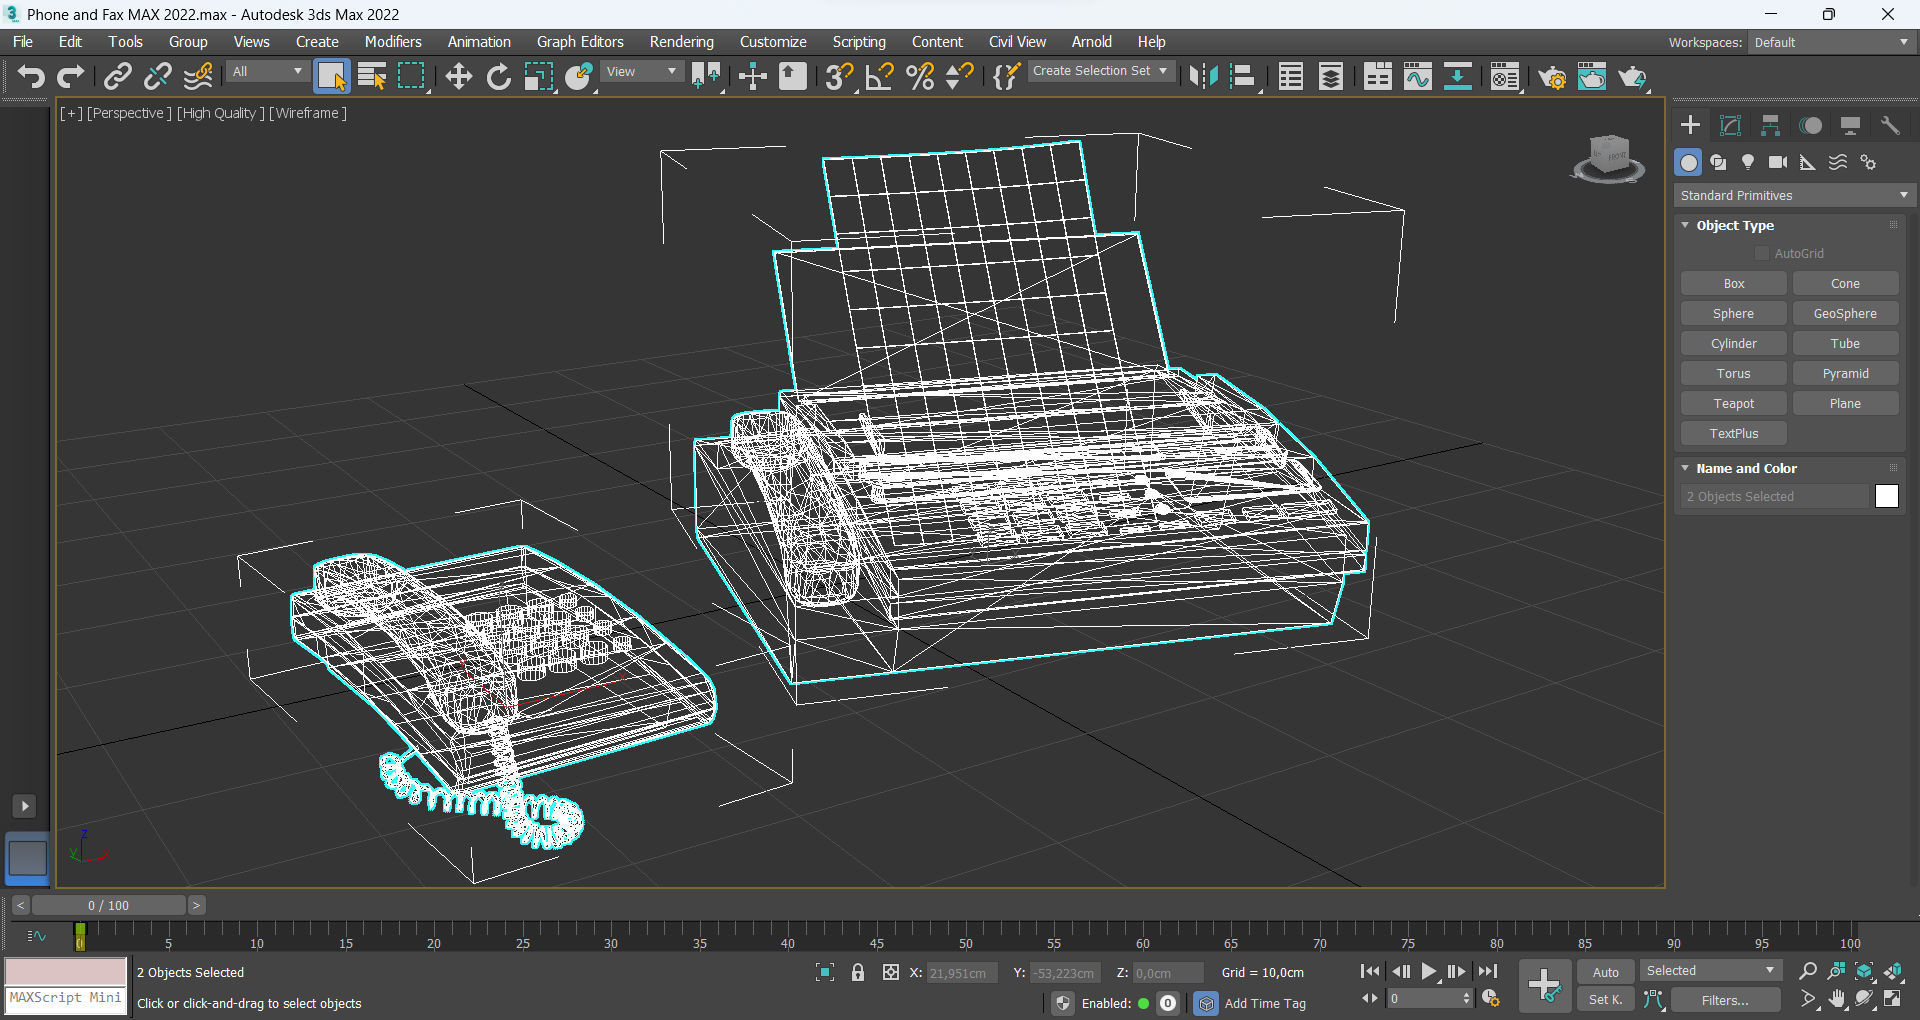The height and width of the screenshot is (1020, 1920).
Task: Toggle the Percent Snap icon
Action: click(x=919, y=77)
